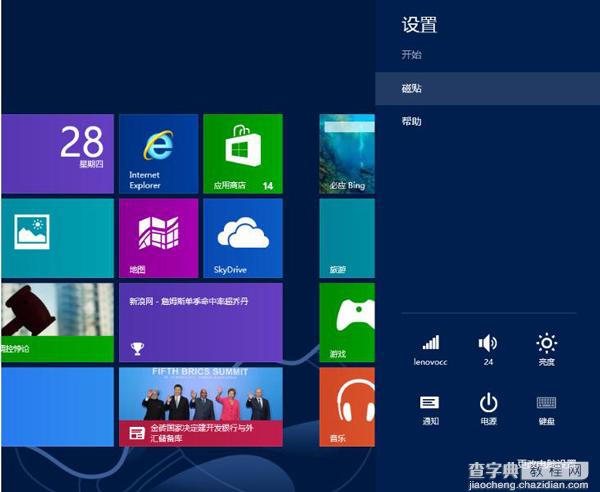The height and width of the screenshot is (492, 600).
Task: Open the 旅游 Travel tile
Action: pyautogui.click(x=347, y=238)
